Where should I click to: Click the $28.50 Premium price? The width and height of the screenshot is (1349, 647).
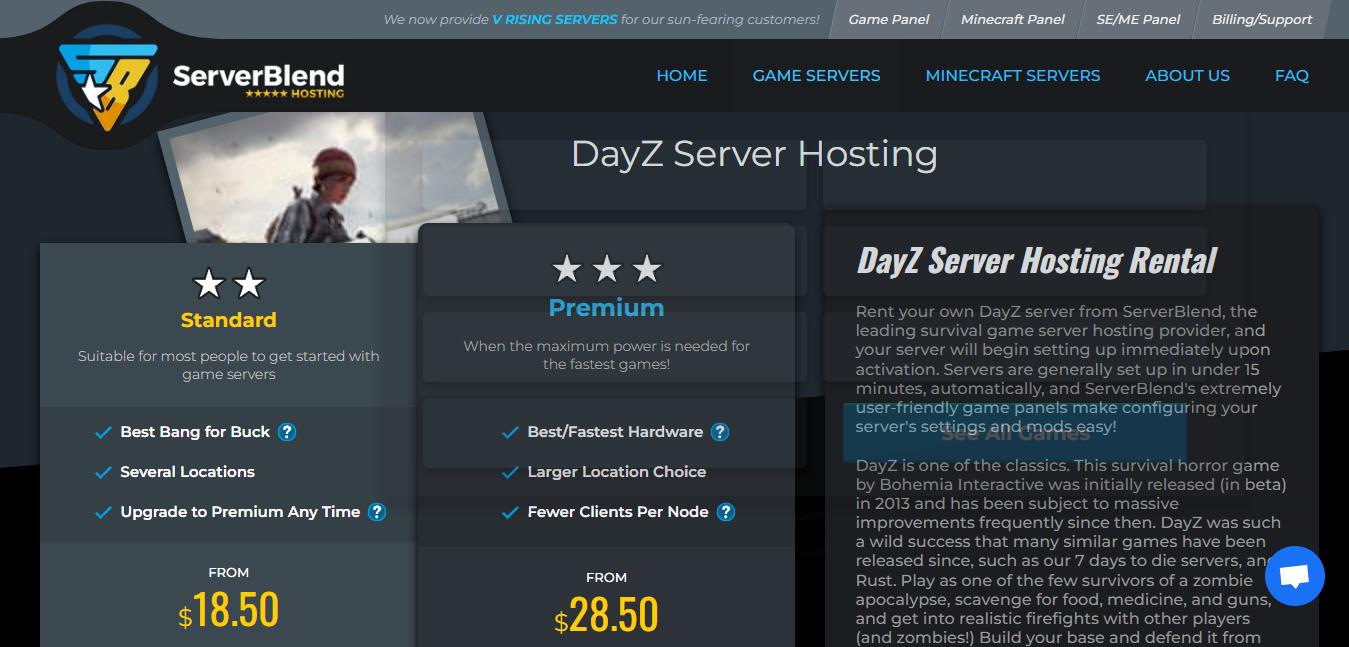[606, 615]
